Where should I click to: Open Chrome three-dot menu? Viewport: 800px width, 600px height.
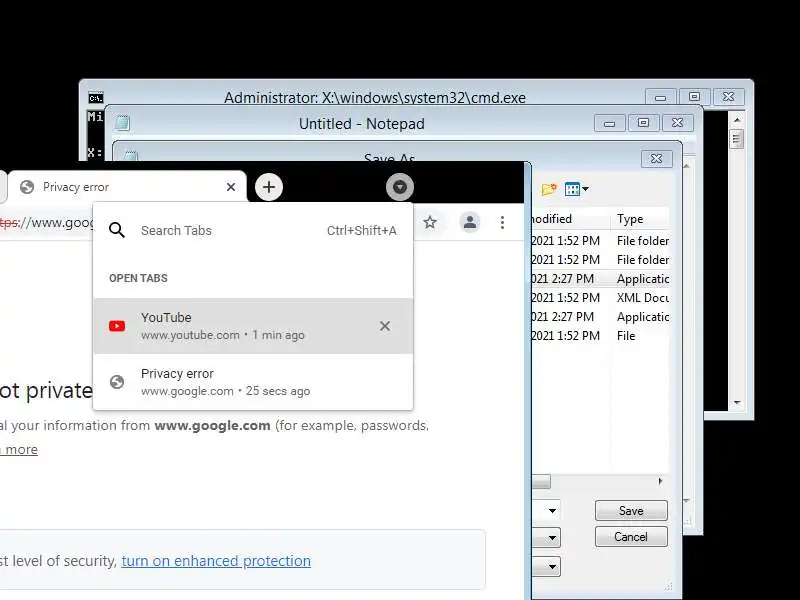pyautogui.click(x=503, y=222)
